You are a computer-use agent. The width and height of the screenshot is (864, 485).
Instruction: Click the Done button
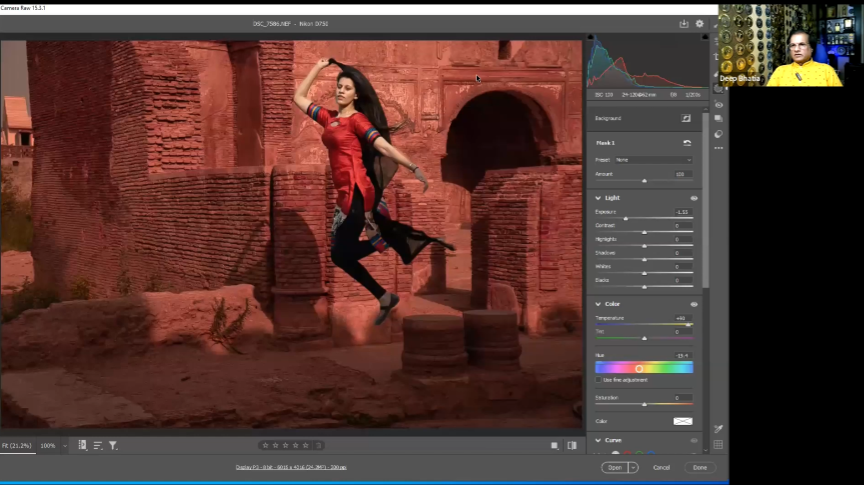click(699, 467)
